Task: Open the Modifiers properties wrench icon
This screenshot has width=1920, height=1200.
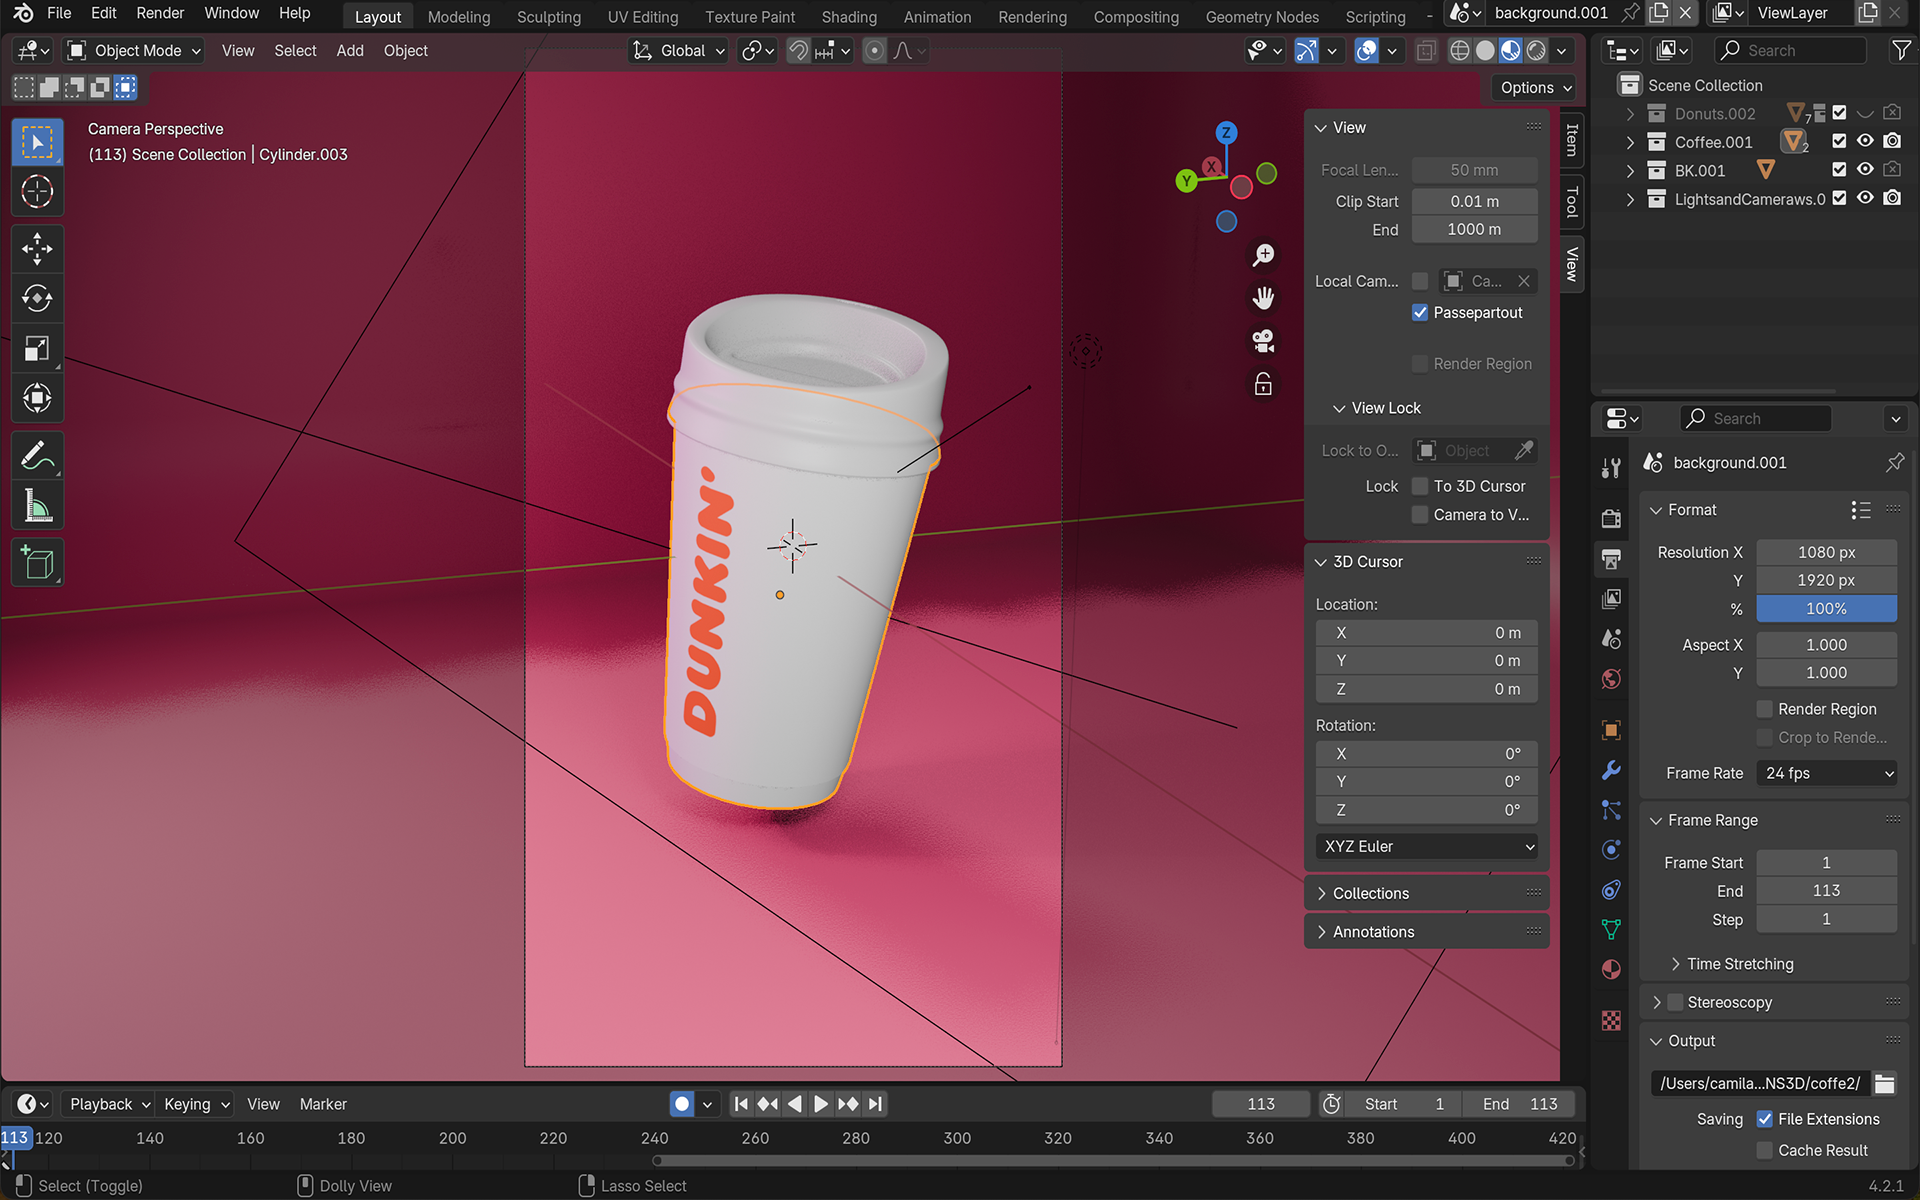Action: 1611,770
